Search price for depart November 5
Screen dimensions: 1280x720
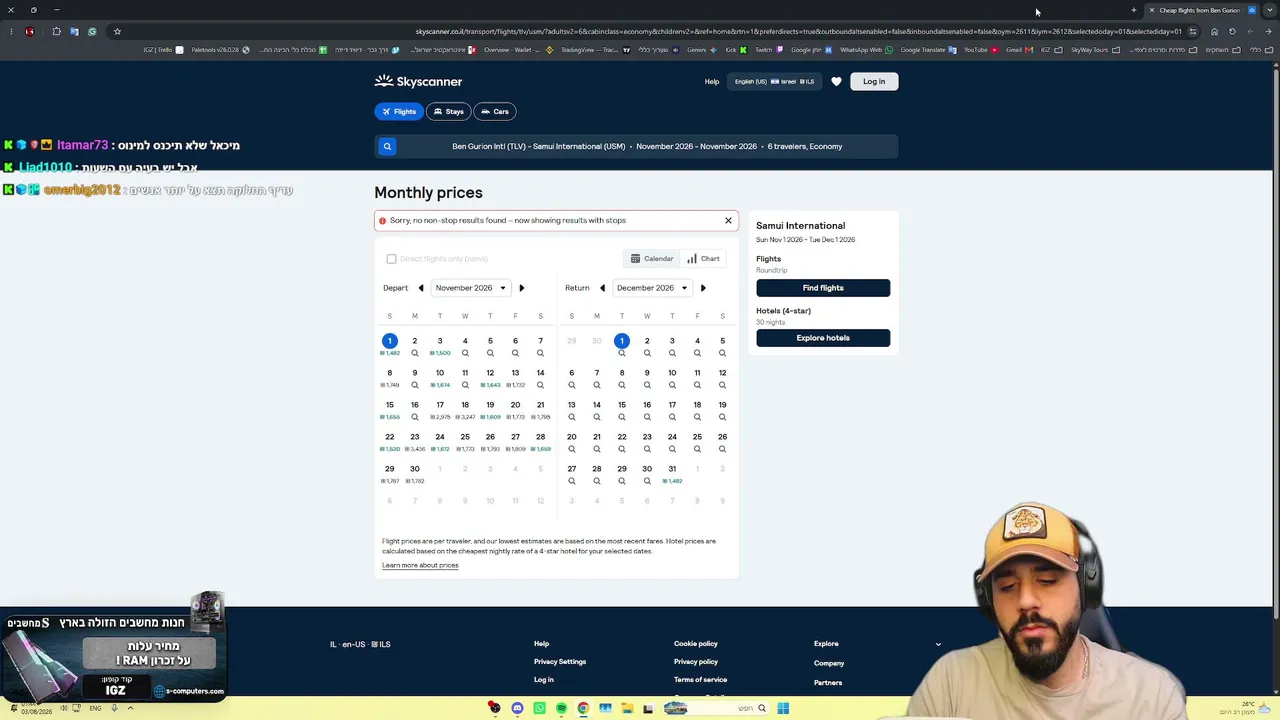point(490,353)
